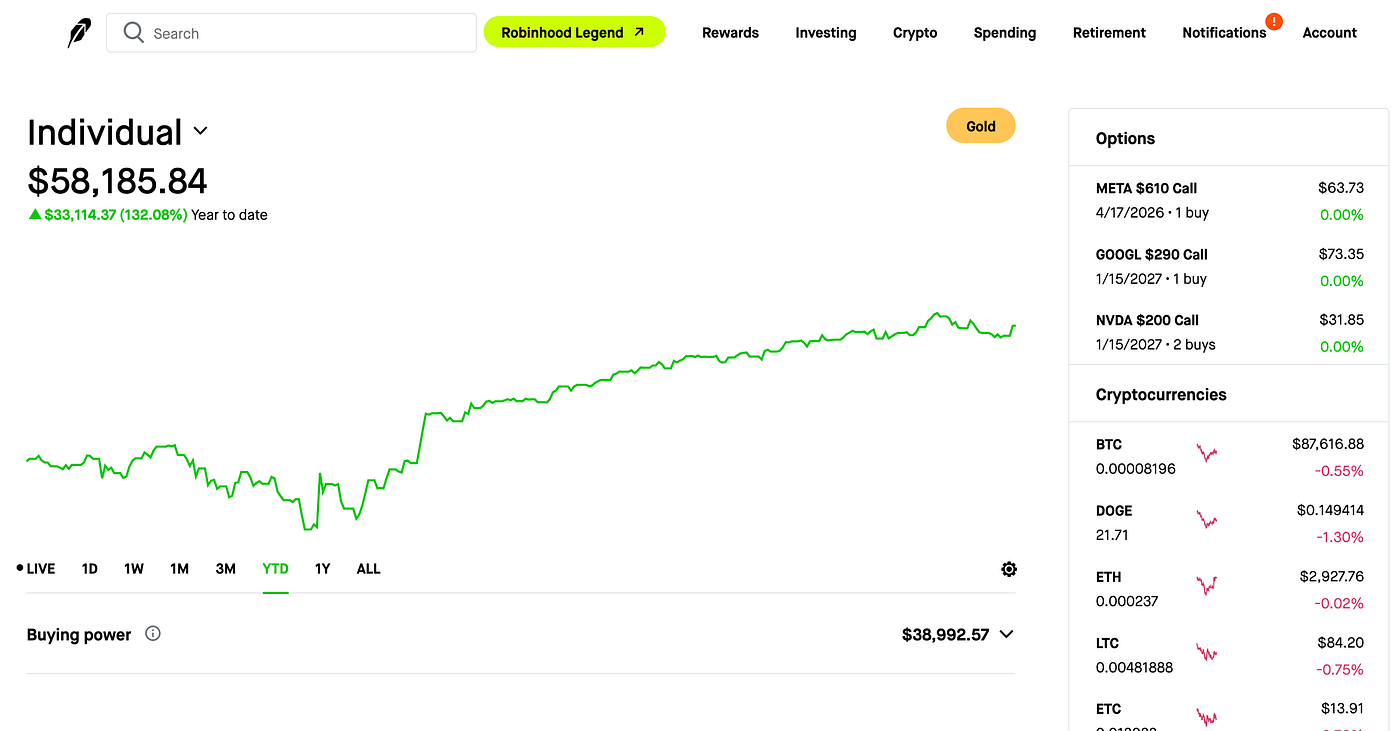
Task: Select the 1W chart range
Action: (134, 569)
